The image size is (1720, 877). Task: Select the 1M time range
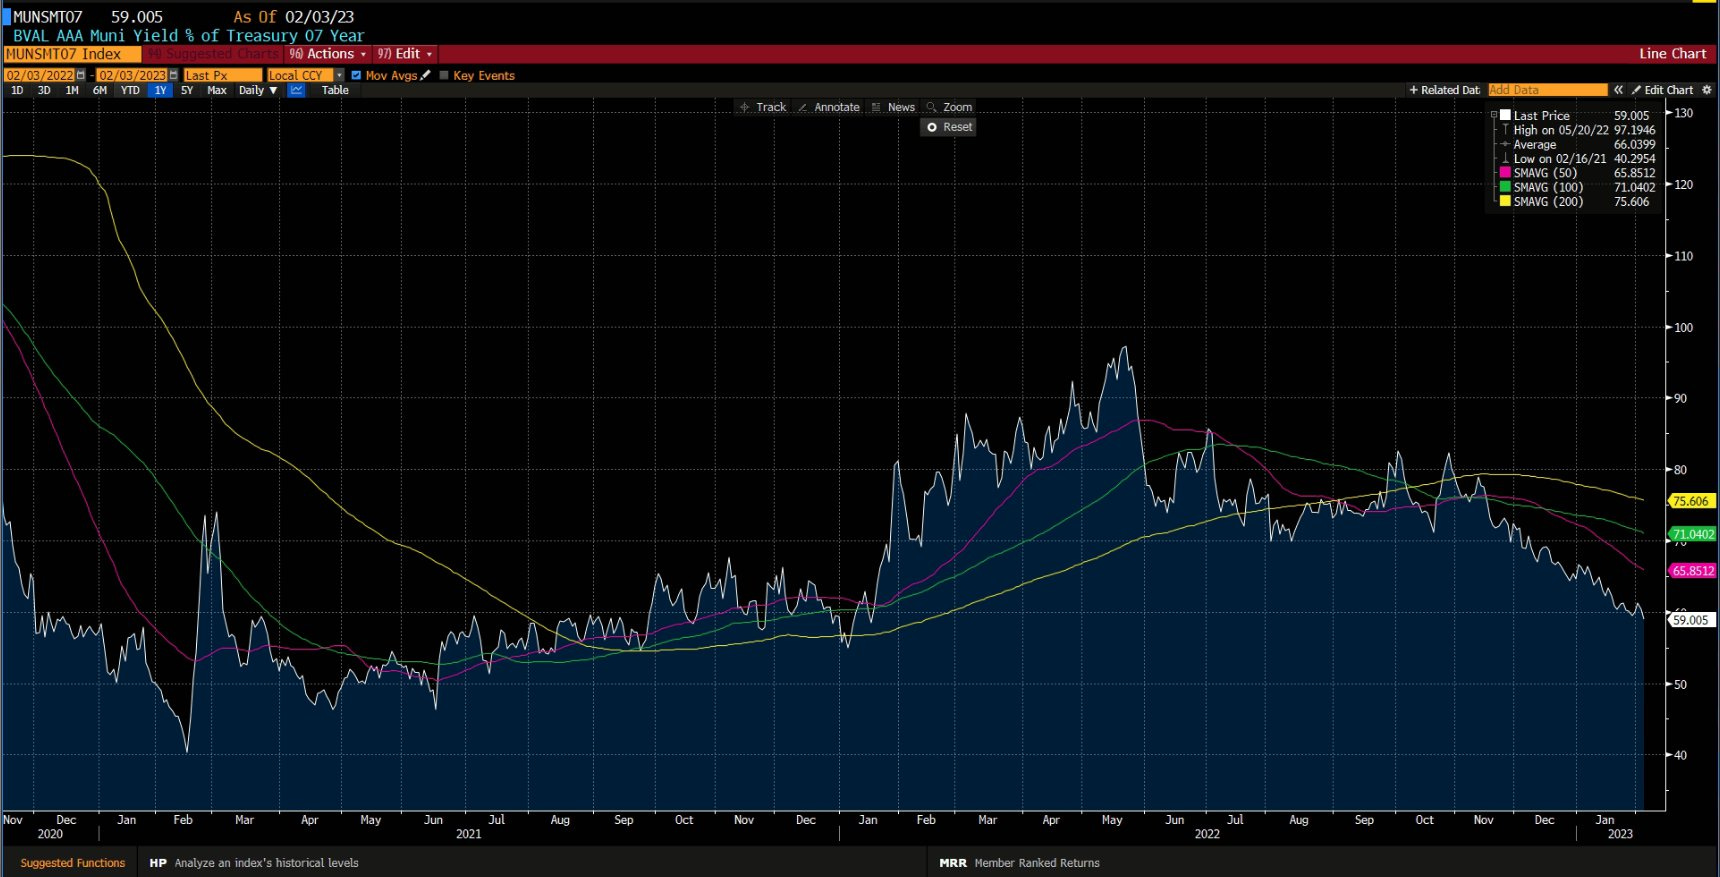72,90
